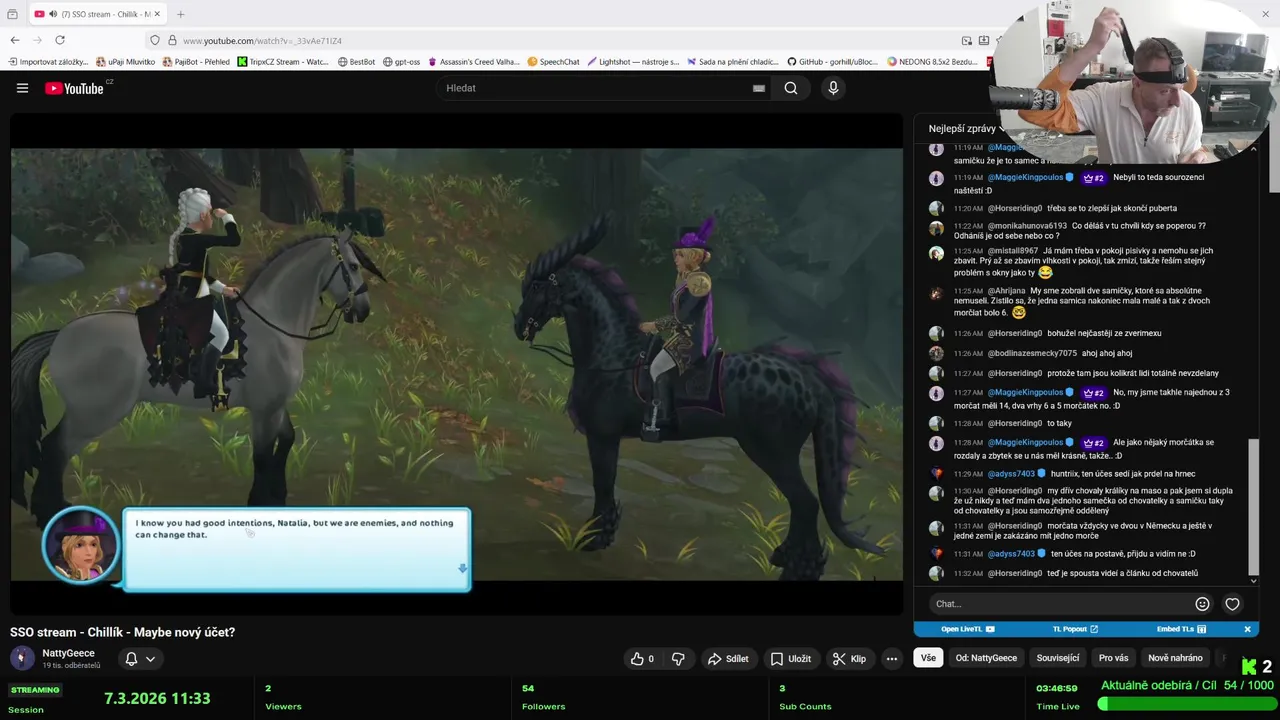Share the video using Sdílet
The image size is (1280, 720).
(728, 658)
